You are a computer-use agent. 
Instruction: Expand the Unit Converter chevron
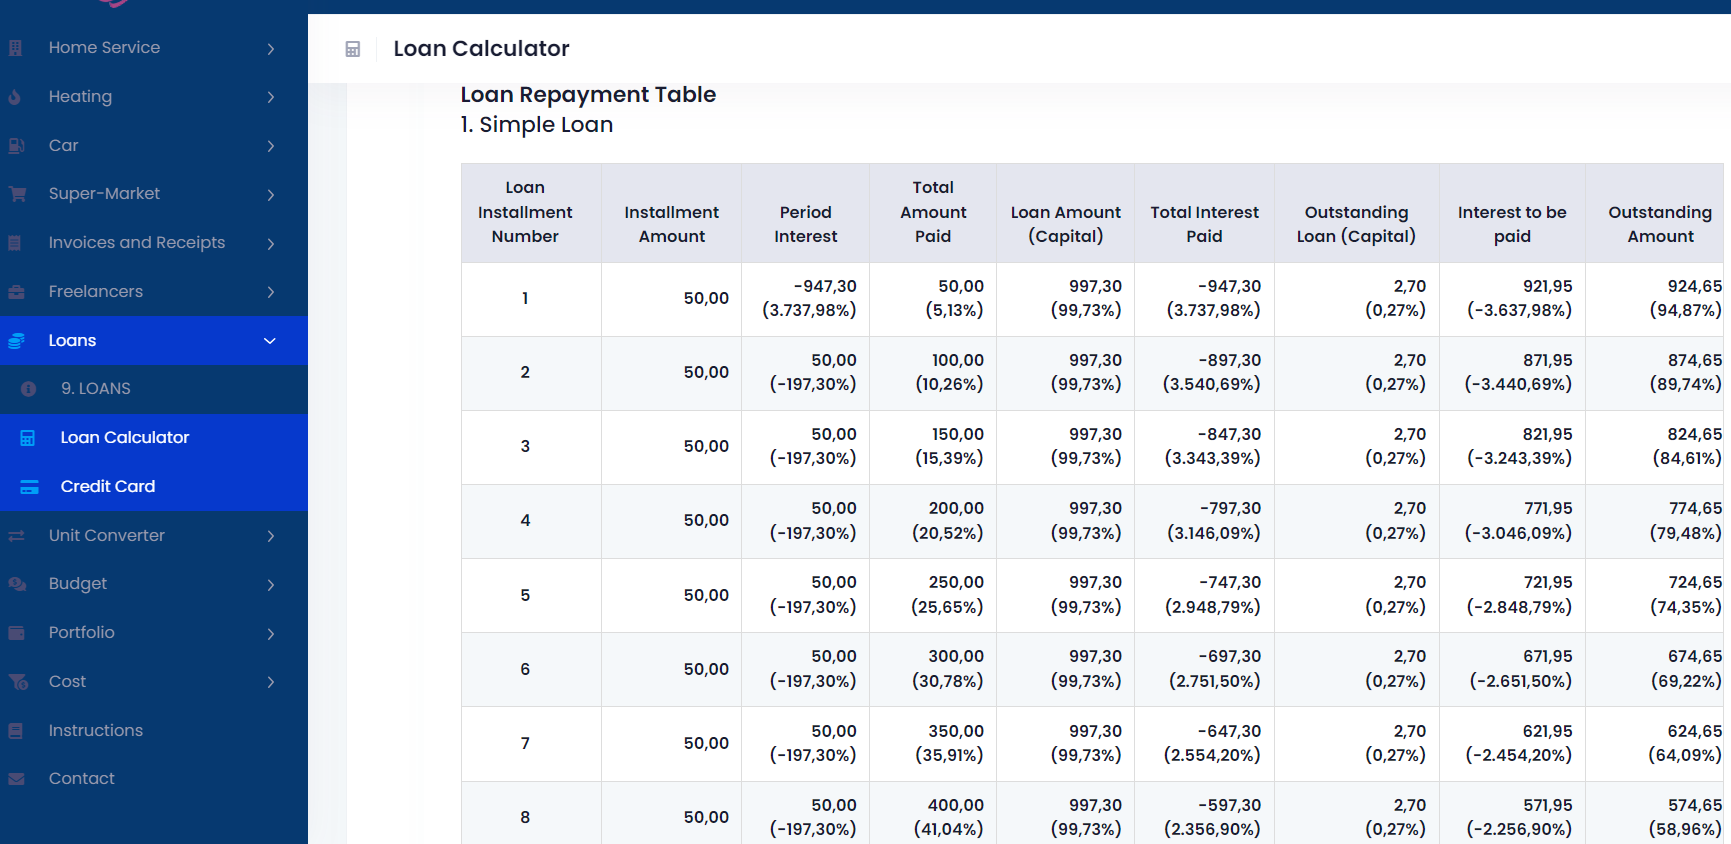(270, 536)
